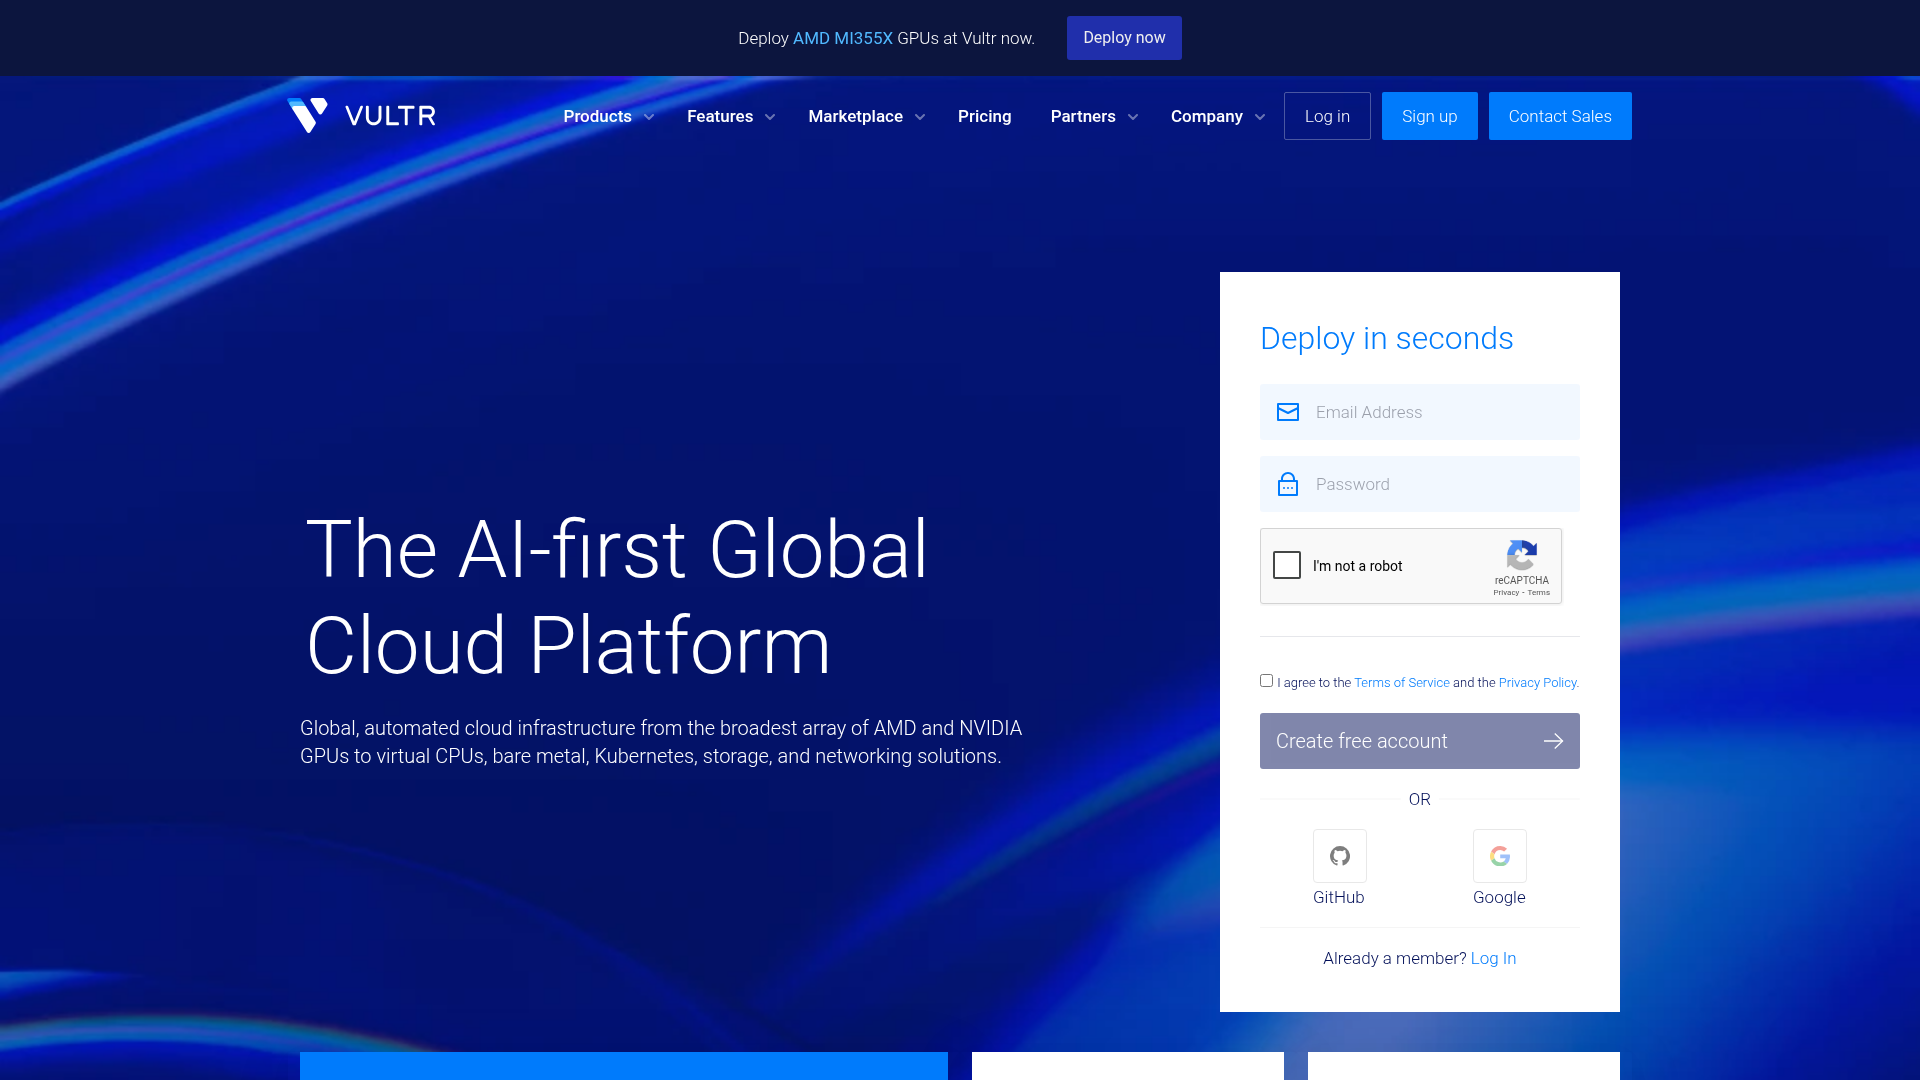Click the password lock icon
Image resolution: width=1920 pixels, height=1080 pixels.
[1287, 484]
